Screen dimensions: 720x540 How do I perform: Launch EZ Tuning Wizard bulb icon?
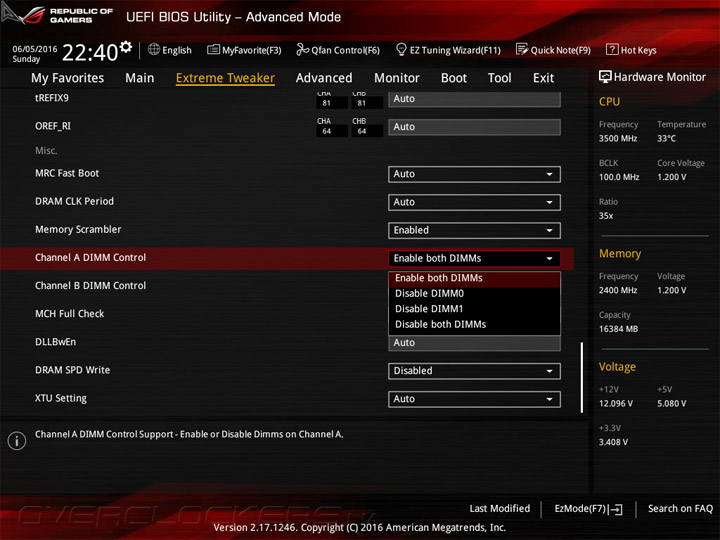point(401,49)
